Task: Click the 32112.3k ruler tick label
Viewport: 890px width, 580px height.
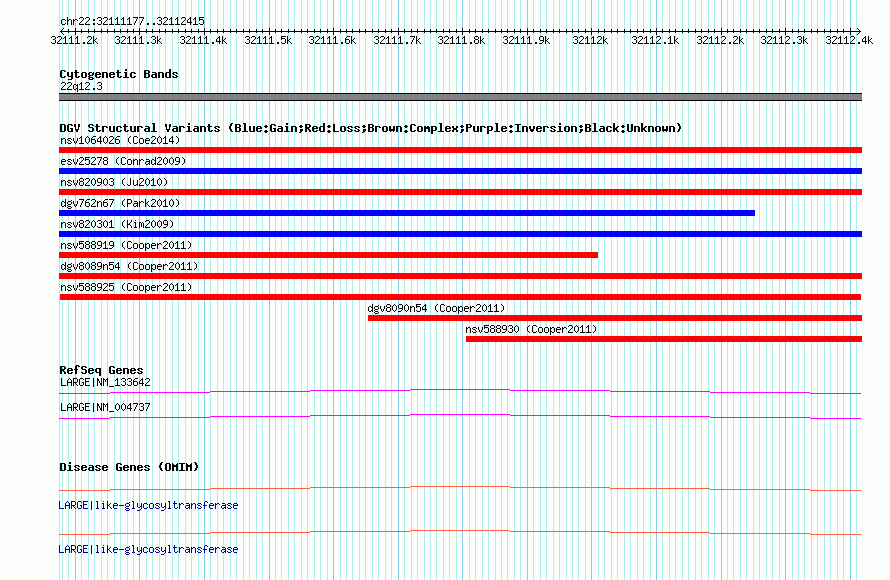Action: click(784, 40)
